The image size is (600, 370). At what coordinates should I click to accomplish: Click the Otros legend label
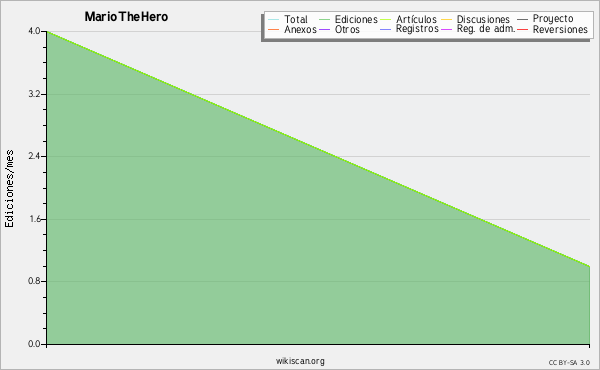pos(347,29)
